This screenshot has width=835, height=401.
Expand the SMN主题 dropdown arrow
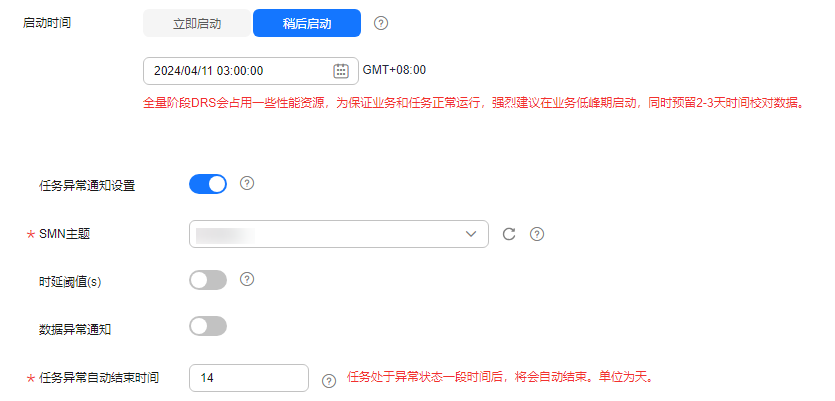click(471, 234)
